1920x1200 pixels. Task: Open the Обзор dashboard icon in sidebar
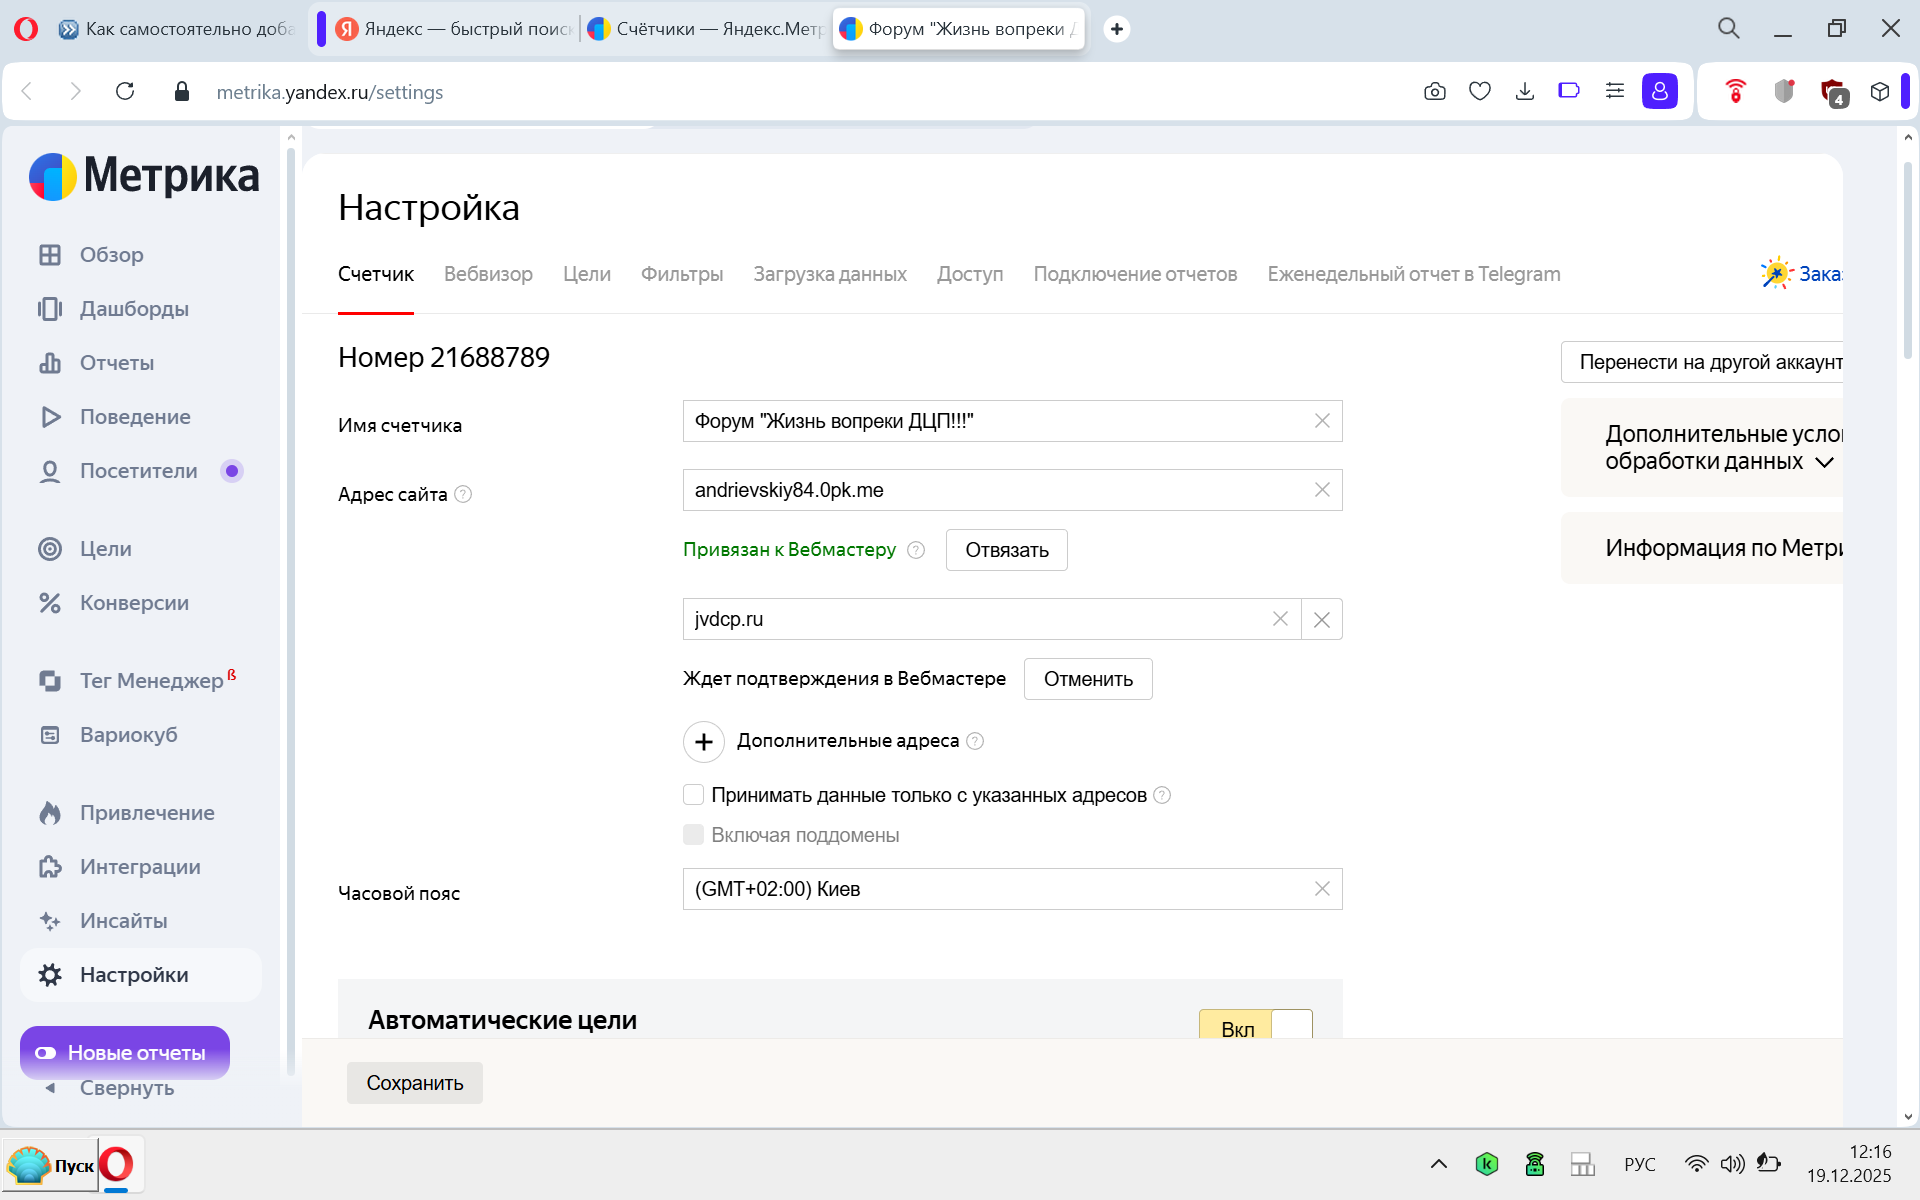[x=50, y=255]
